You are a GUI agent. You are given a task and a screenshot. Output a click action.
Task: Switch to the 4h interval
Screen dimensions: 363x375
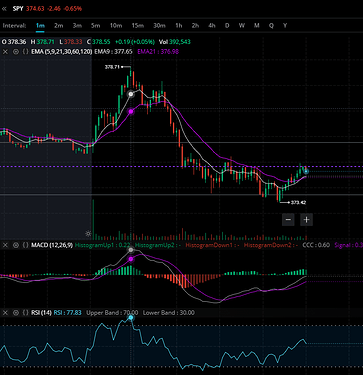coord(212,26)
